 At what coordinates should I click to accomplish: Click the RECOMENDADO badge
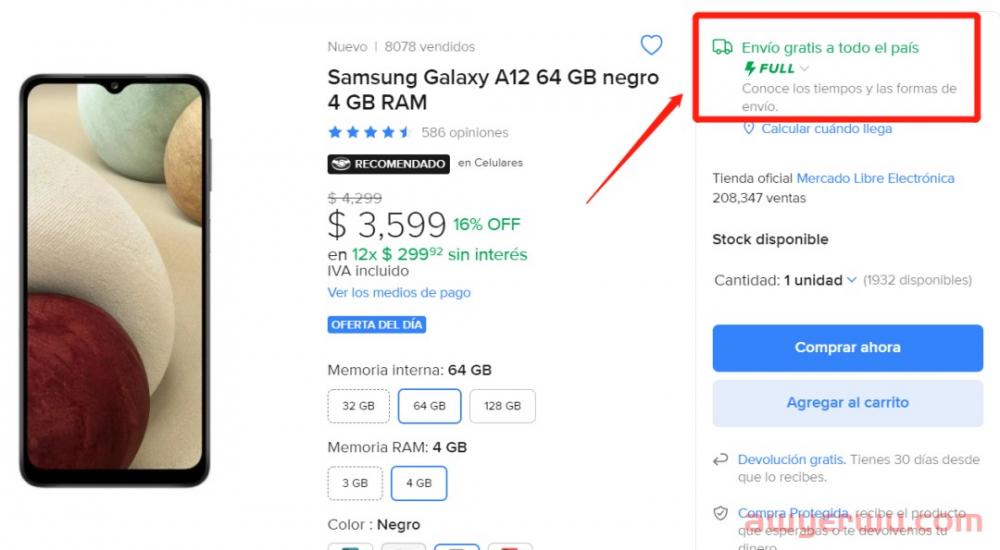[x=387, y=164]
